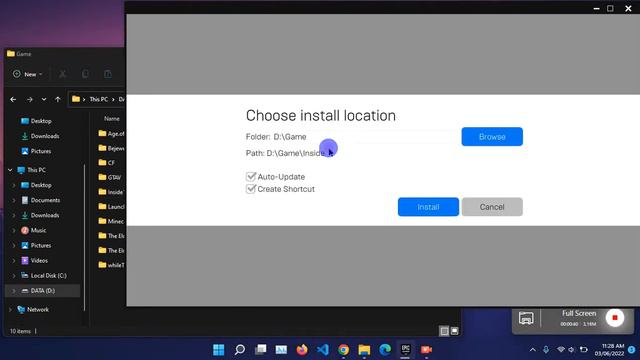
Task: Click the volume tray icon
Action: tap(571, 350)
